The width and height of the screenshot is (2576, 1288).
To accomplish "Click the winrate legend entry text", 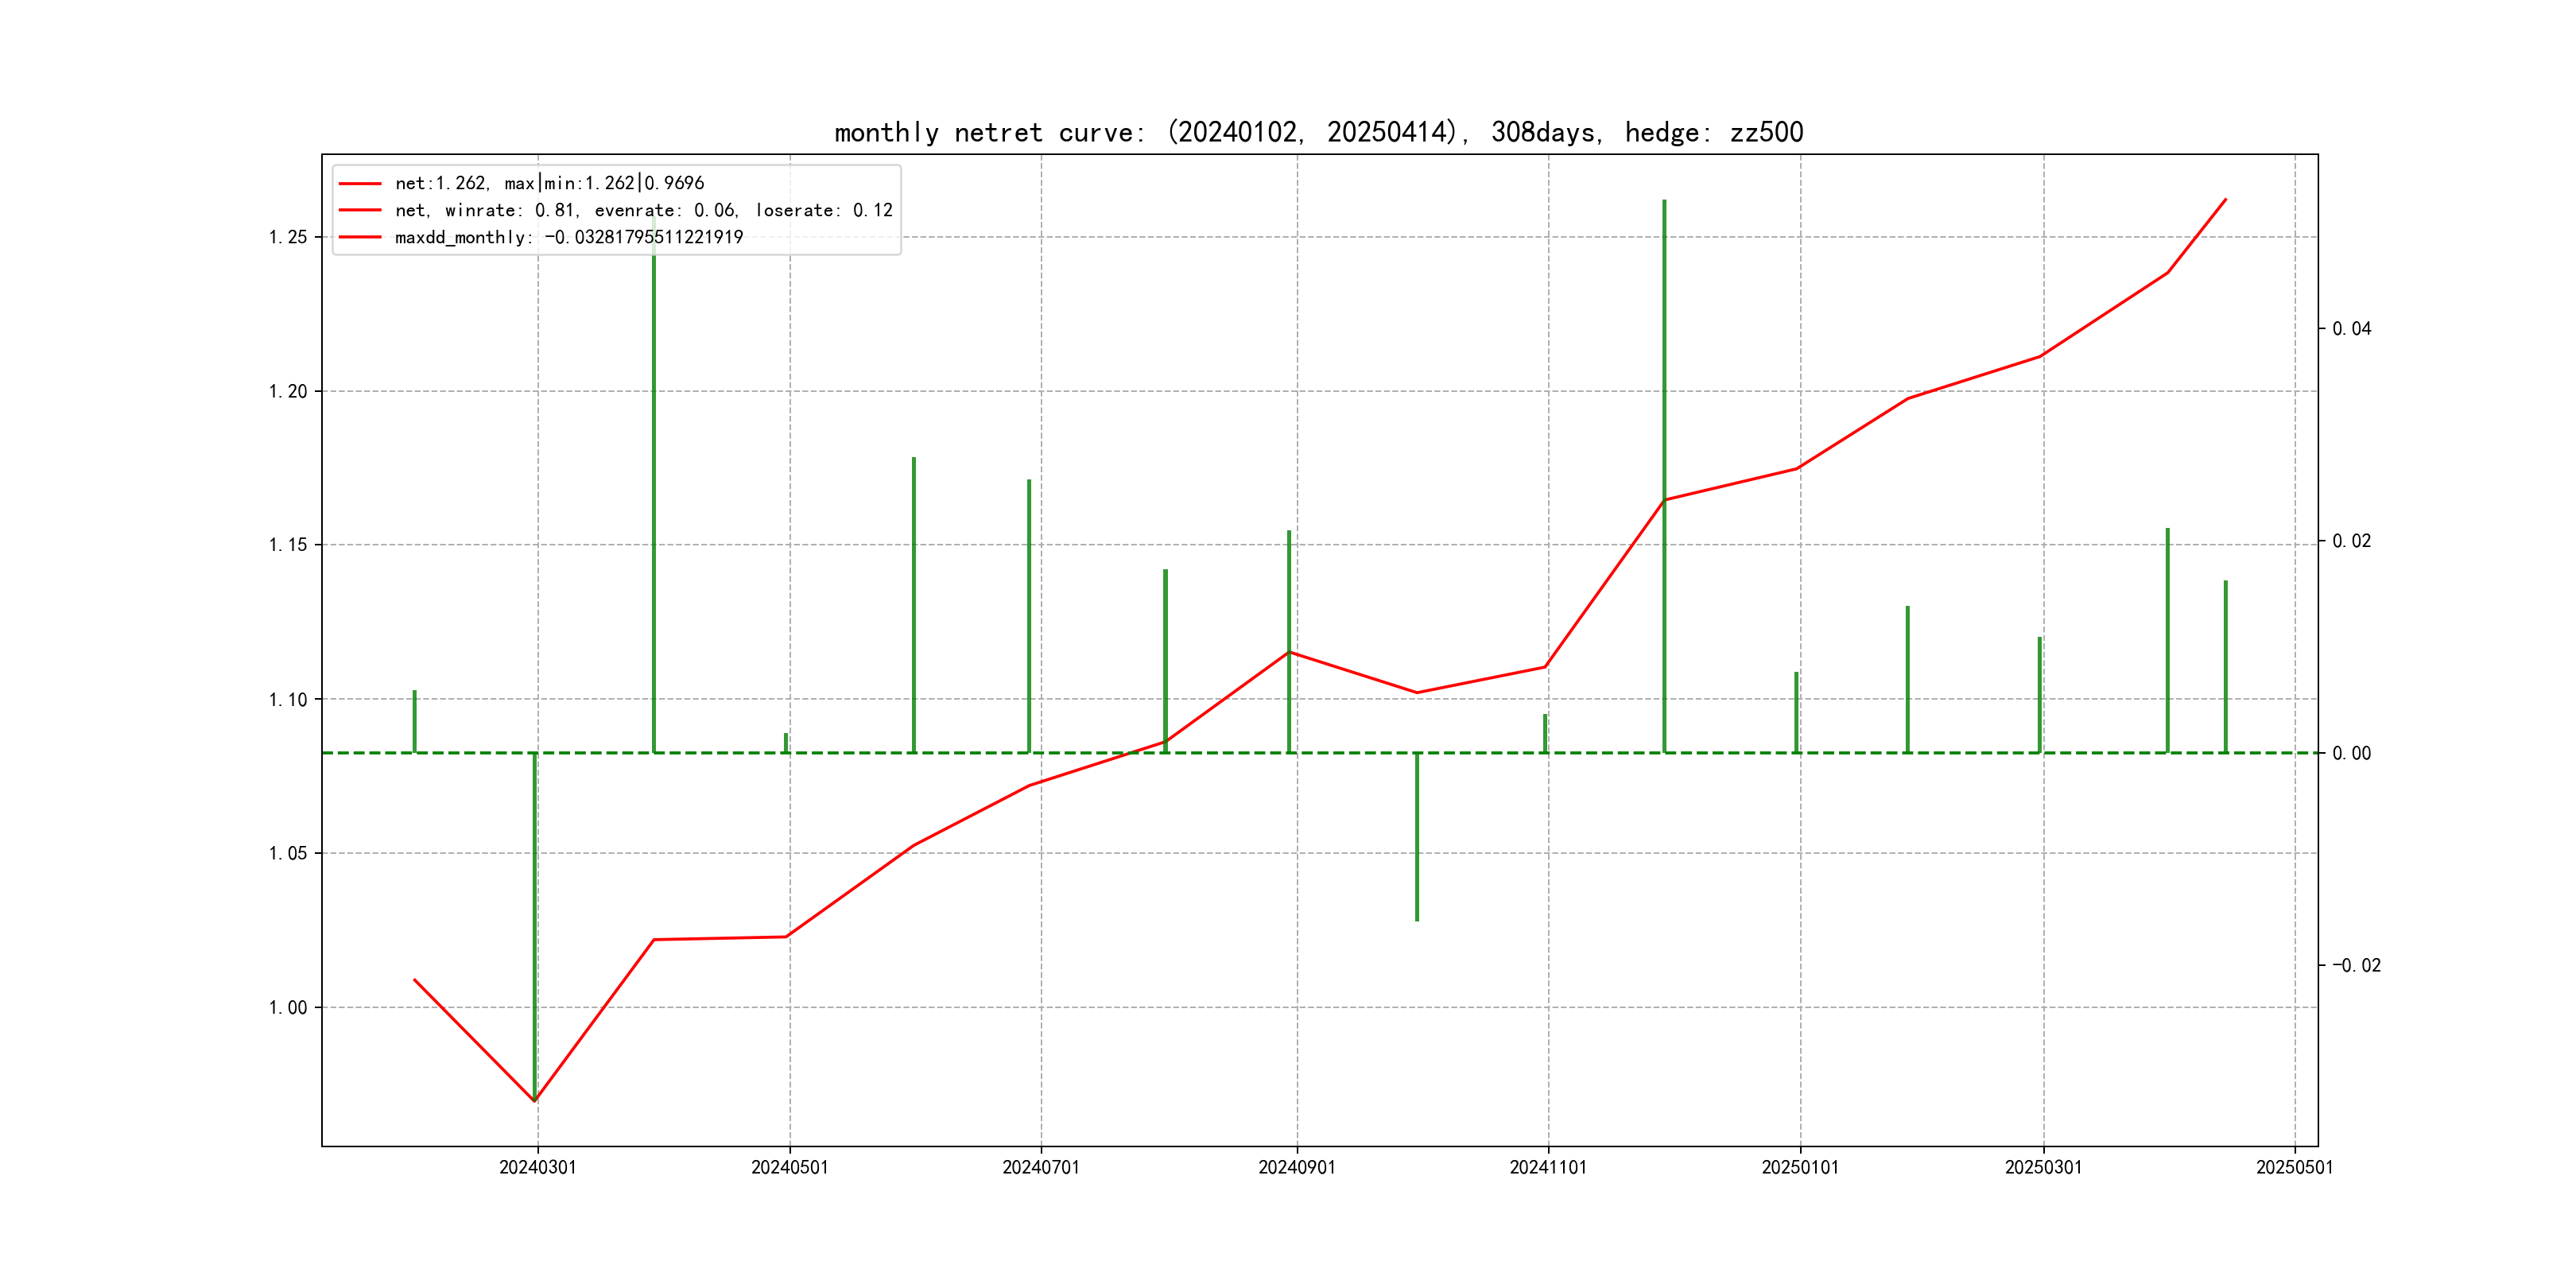I will click(643, 210).
